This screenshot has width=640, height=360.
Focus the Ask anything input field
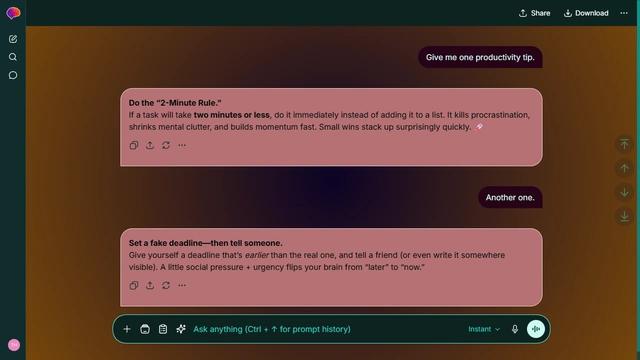327,329
